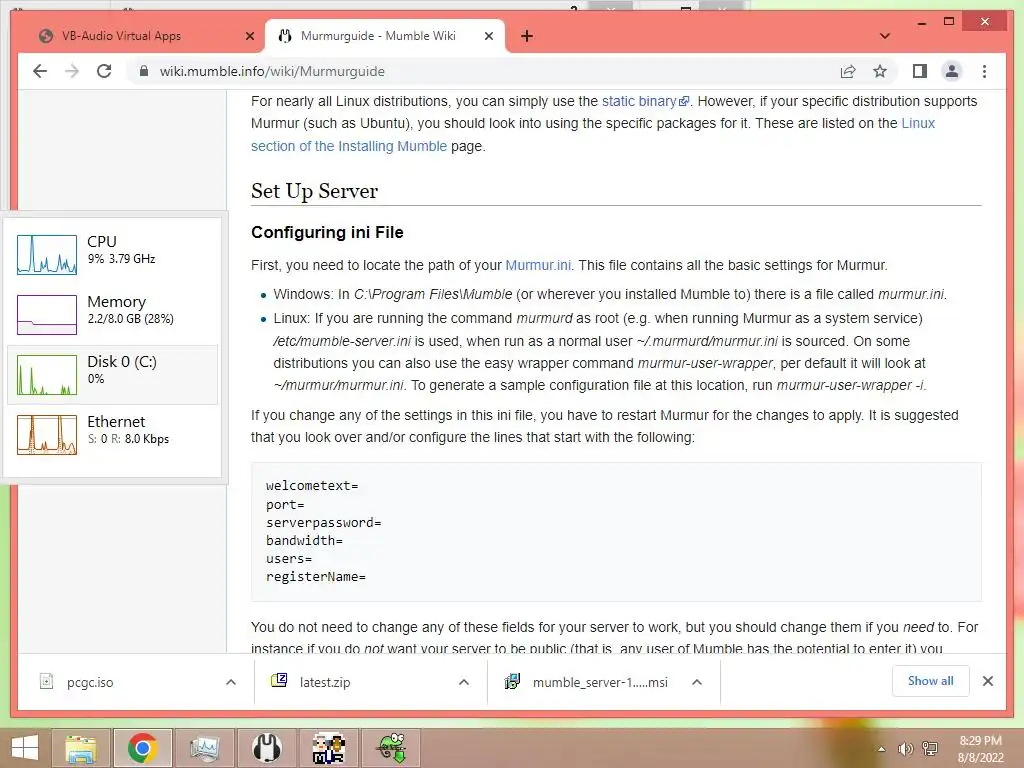Image resolution: width=1024 pixels, height=768 pixels.
Task: Expand options for latest.zip download
Action: coord(464,682)
